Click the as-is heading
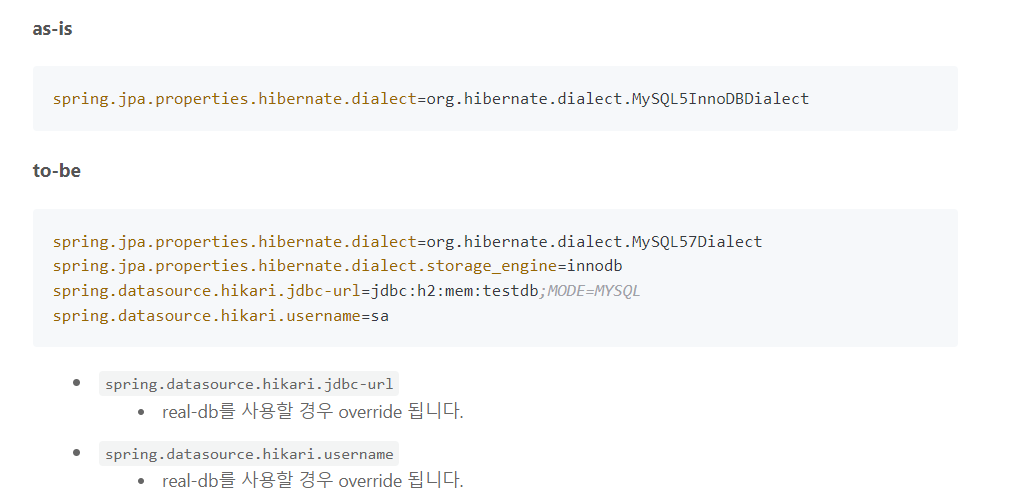 (x=52, y=29)
